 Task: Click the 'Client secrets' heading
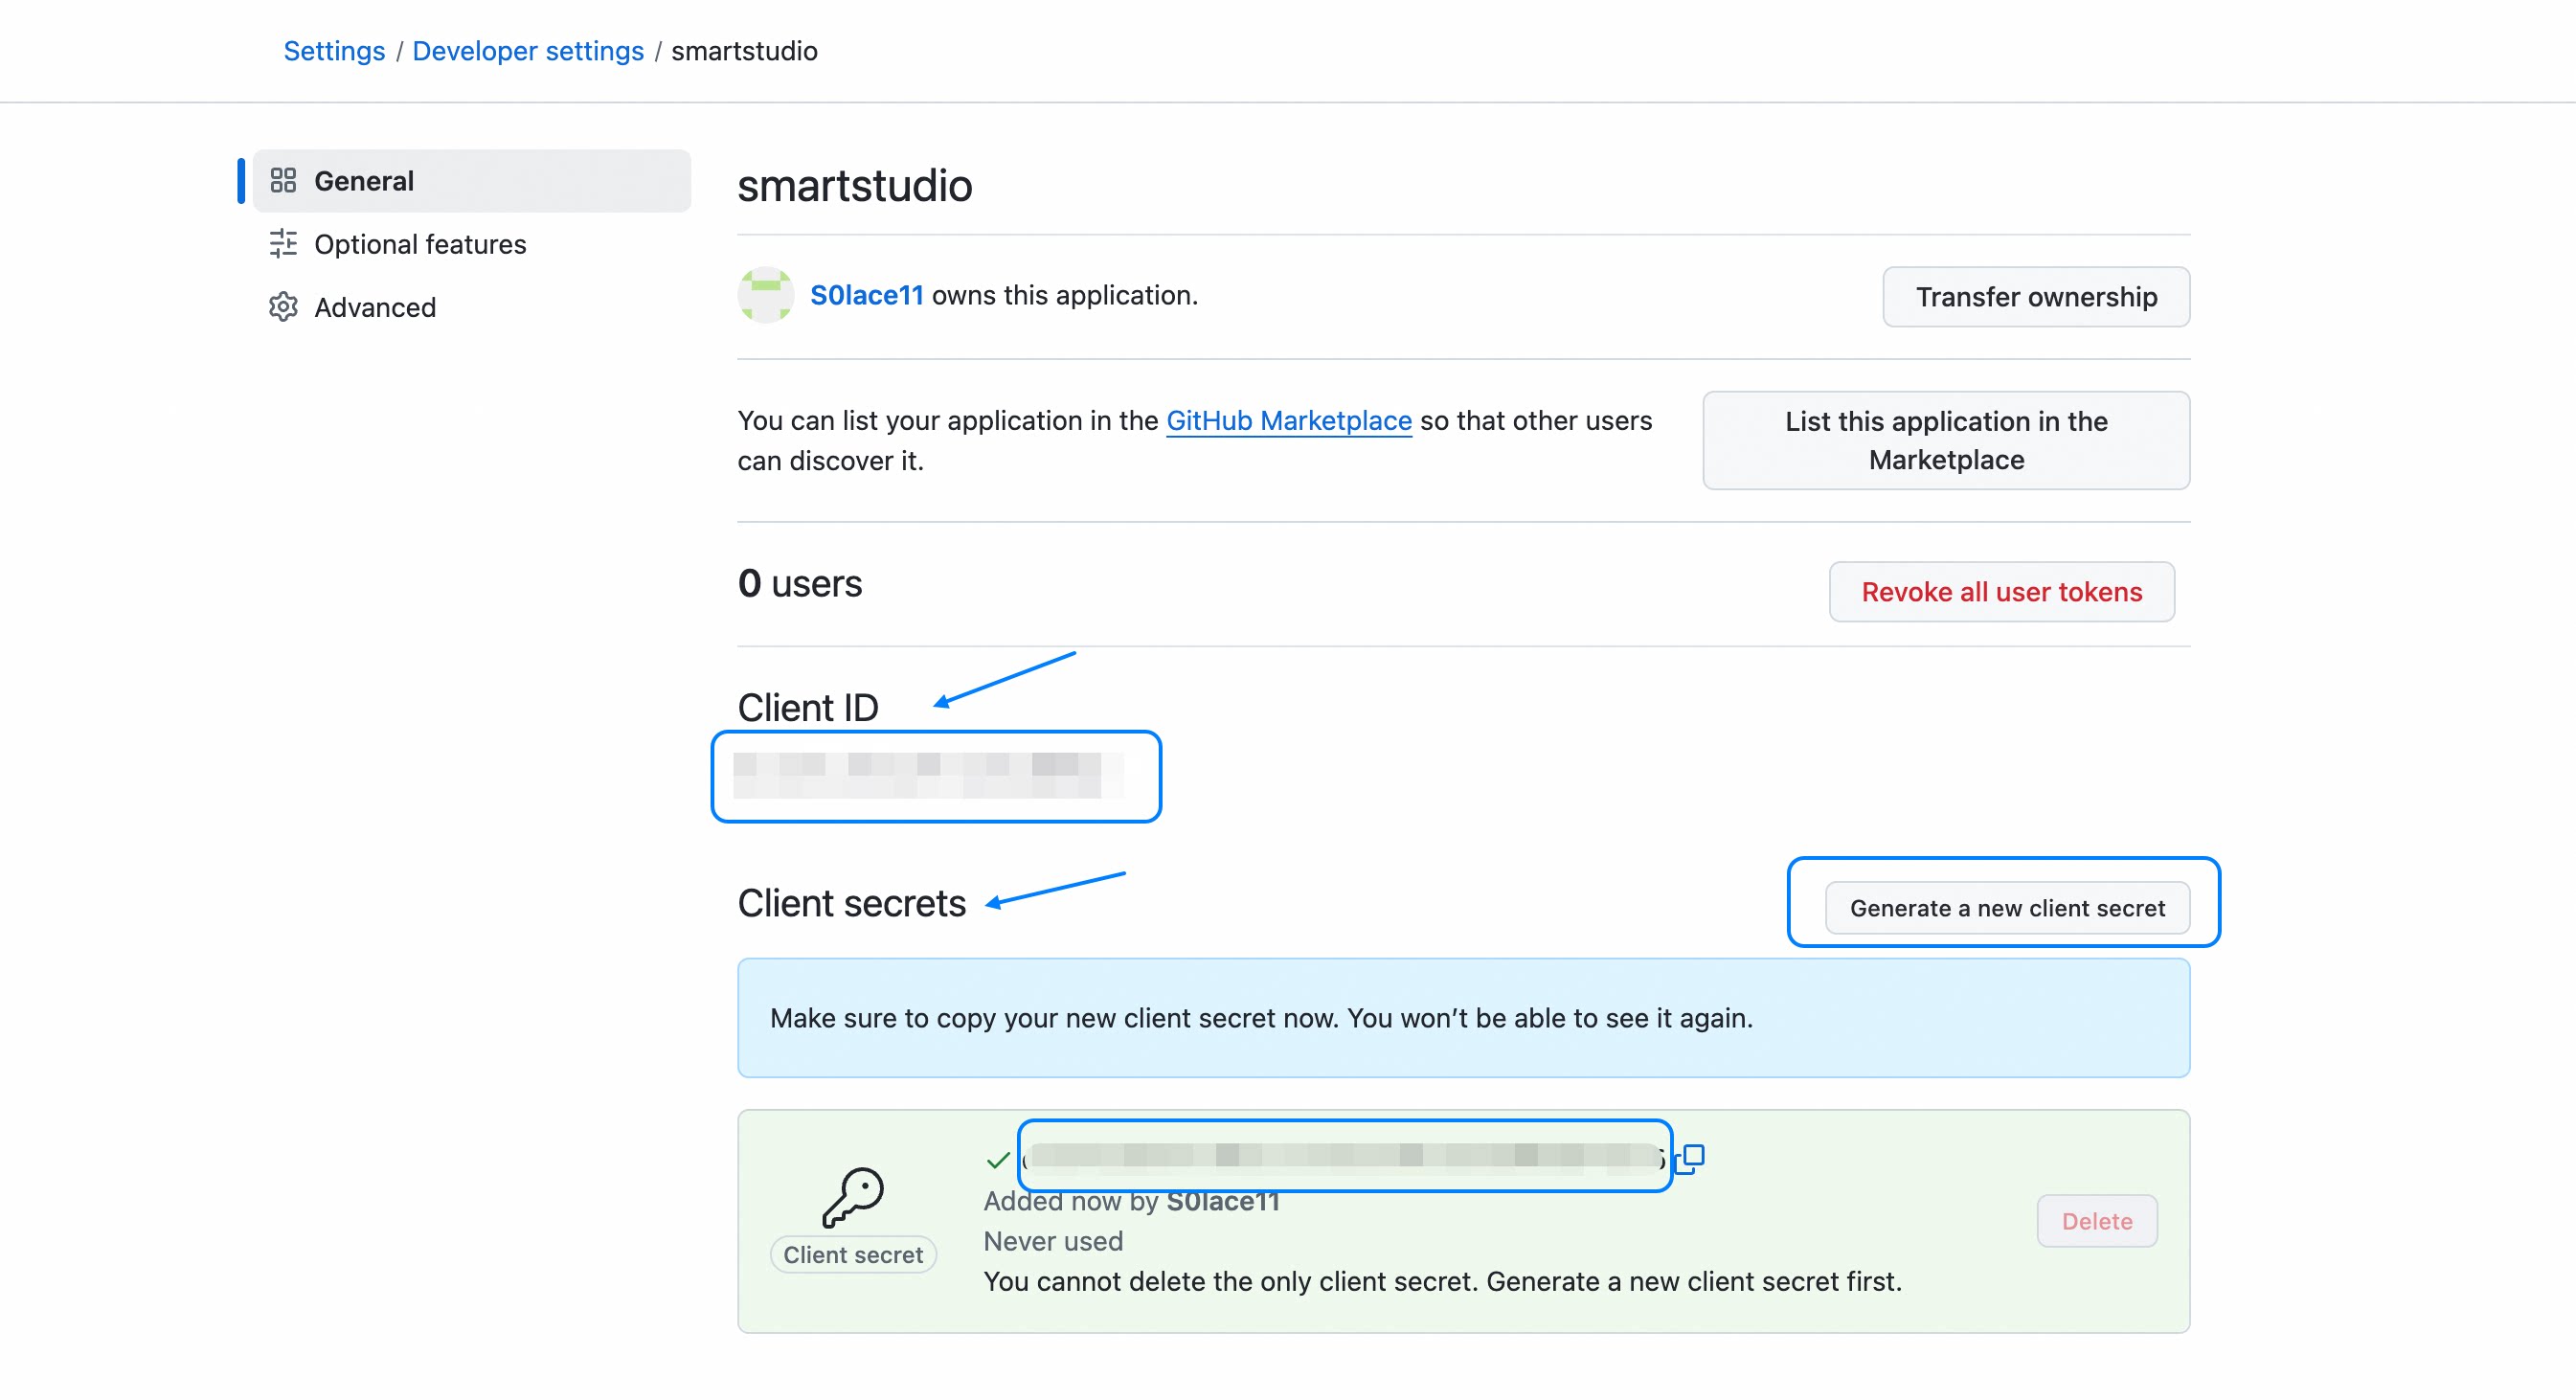[852, 903]
